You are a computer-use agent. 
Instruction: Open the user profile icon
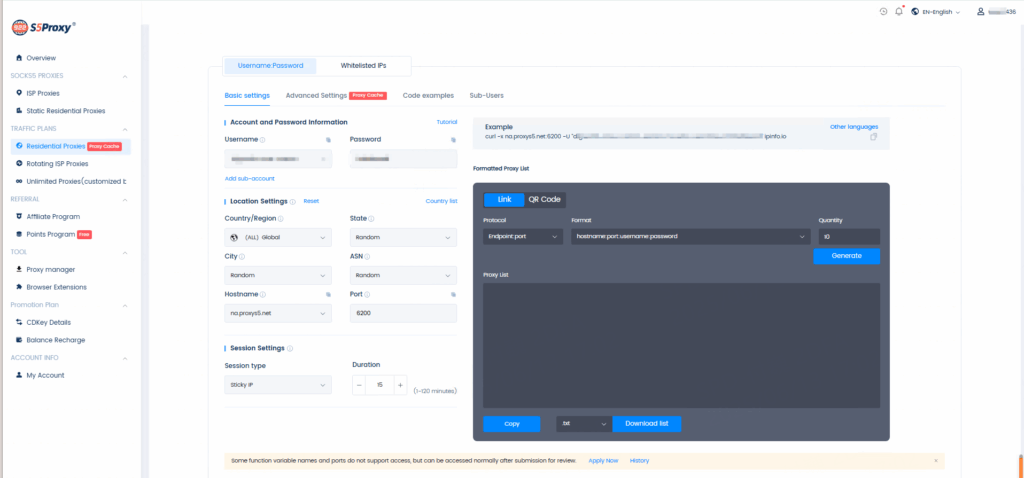click(981, 12)
